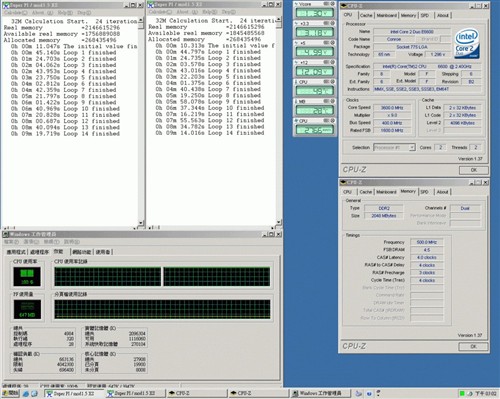Click the fan icon on the CPU fan speed widget
The width and height of the screenshot is (500, 399).
coord(296,121)
